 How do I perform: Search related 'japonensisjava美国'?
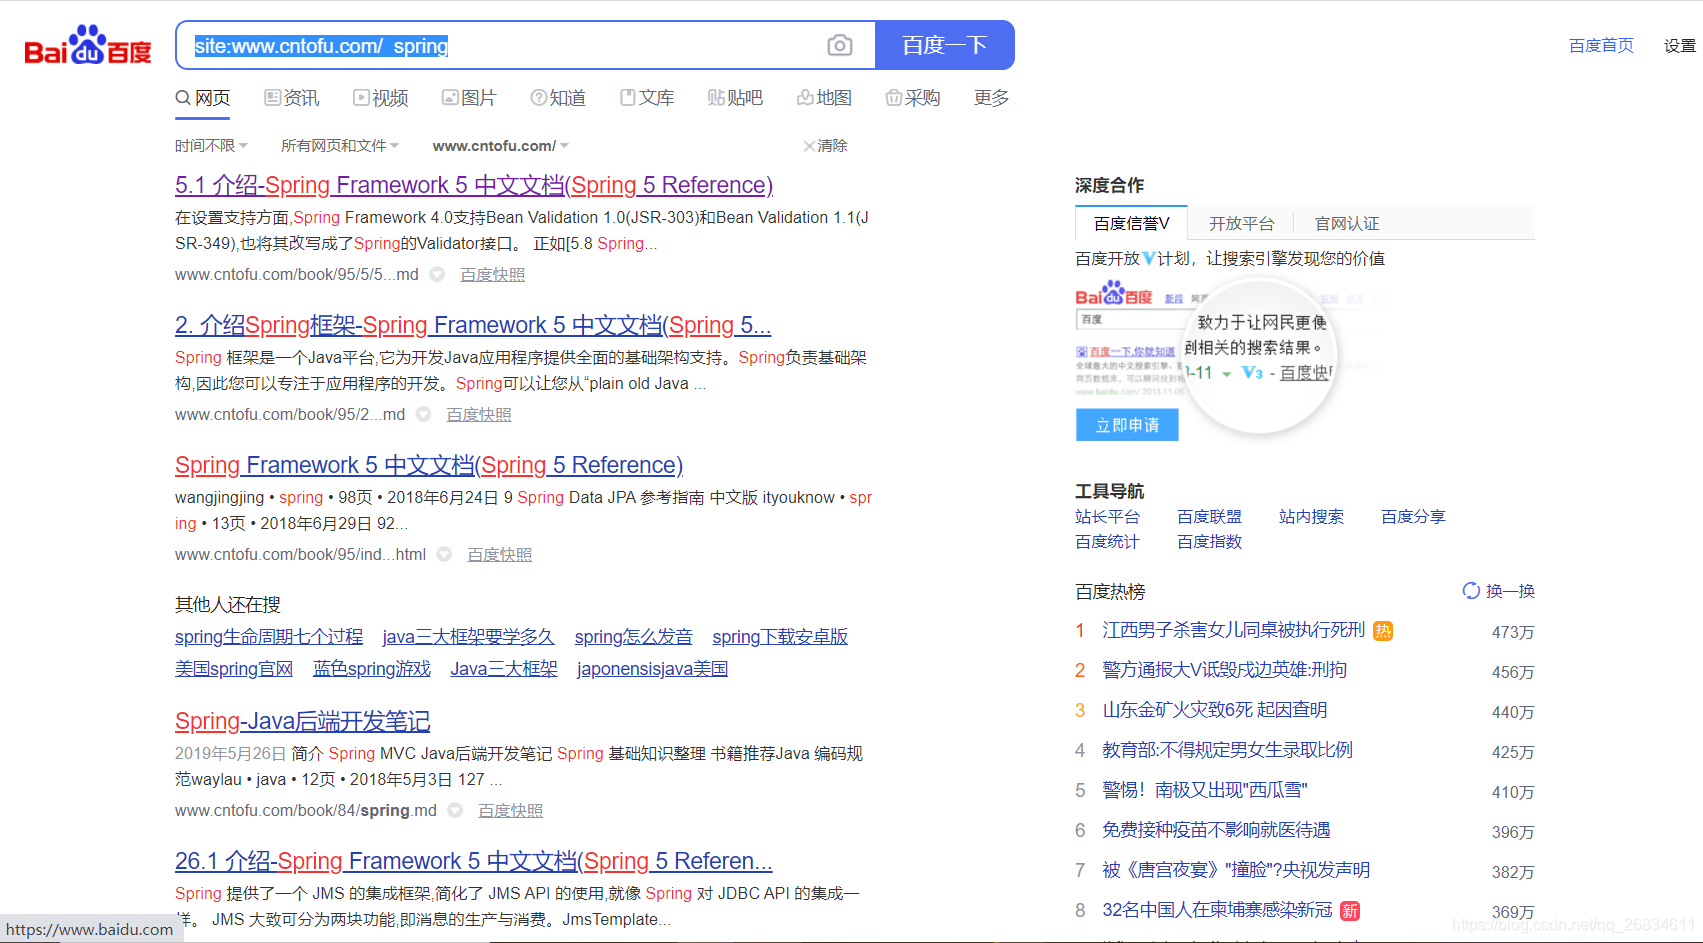tap(652, 669)
